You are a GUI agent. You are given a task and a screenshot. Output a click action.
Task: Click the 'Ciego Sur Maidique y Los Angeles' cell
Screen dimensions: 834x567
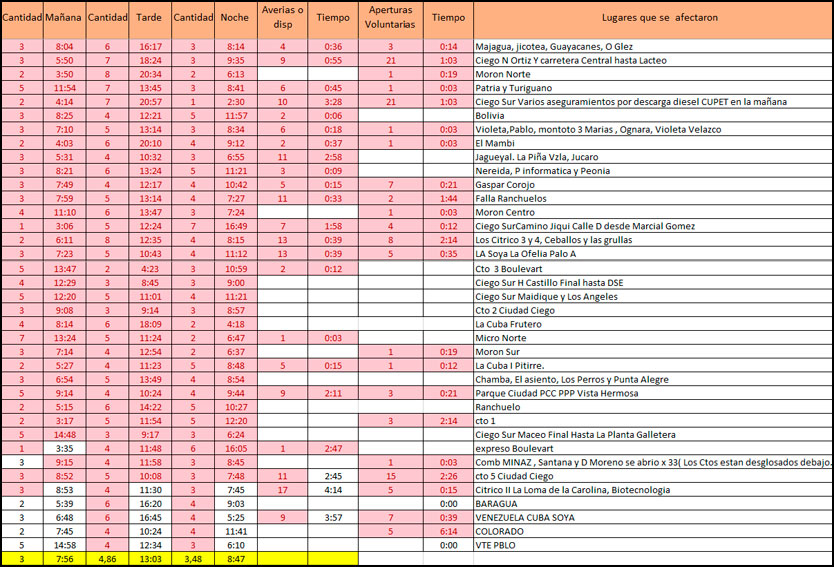coord(653,296)
